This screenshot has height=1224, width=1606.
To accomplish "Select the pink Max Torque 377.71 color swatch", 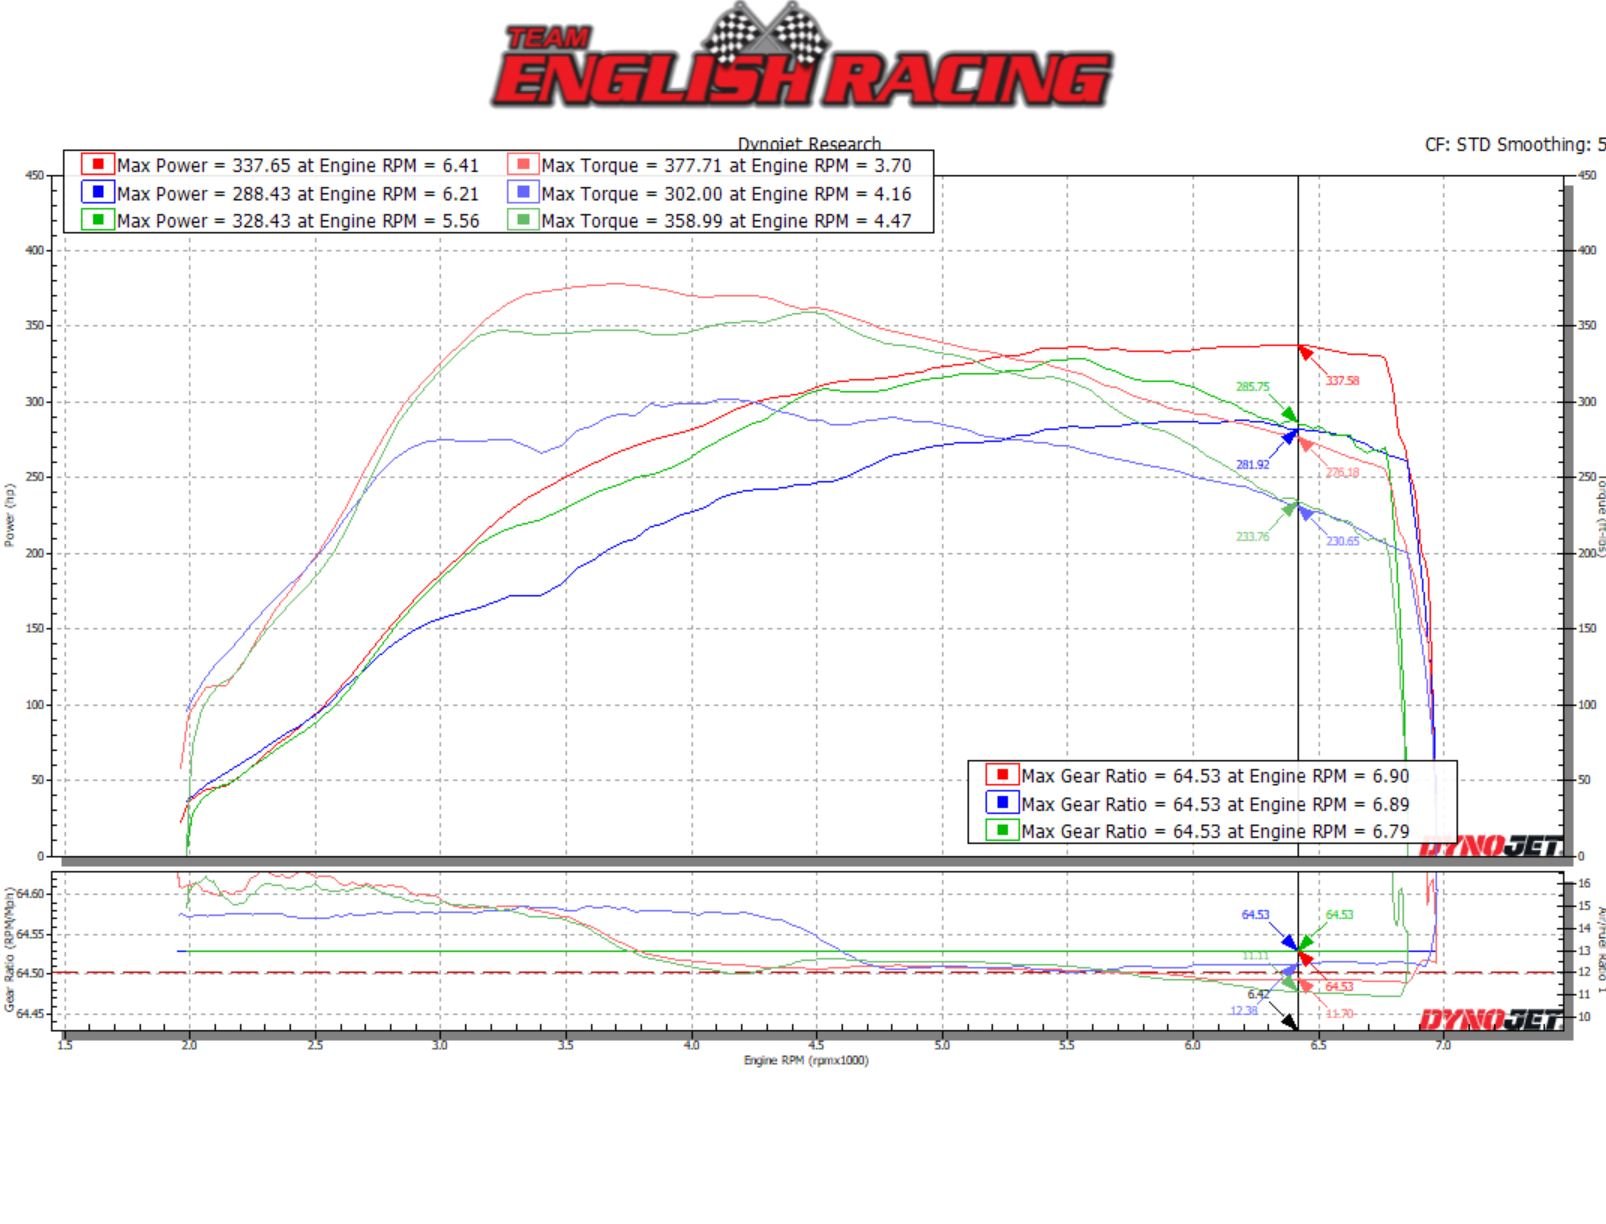I will click(x=521, y=165).
